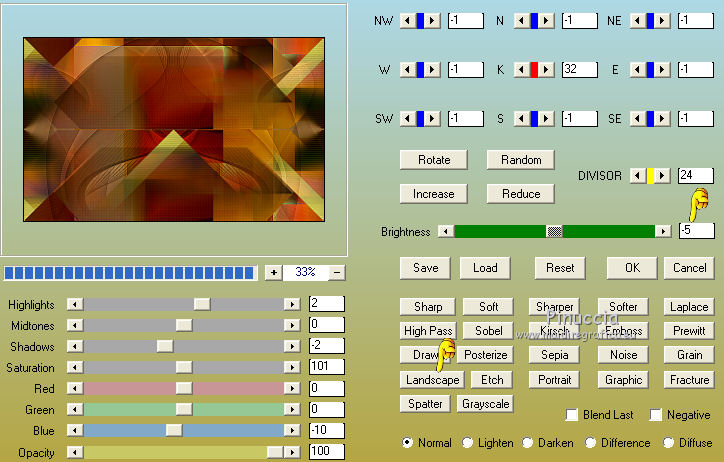Image resolution: width=724 pixels, height=462 pixels.
Task: Increase the E value with right arrow
Action: [663, 70]
